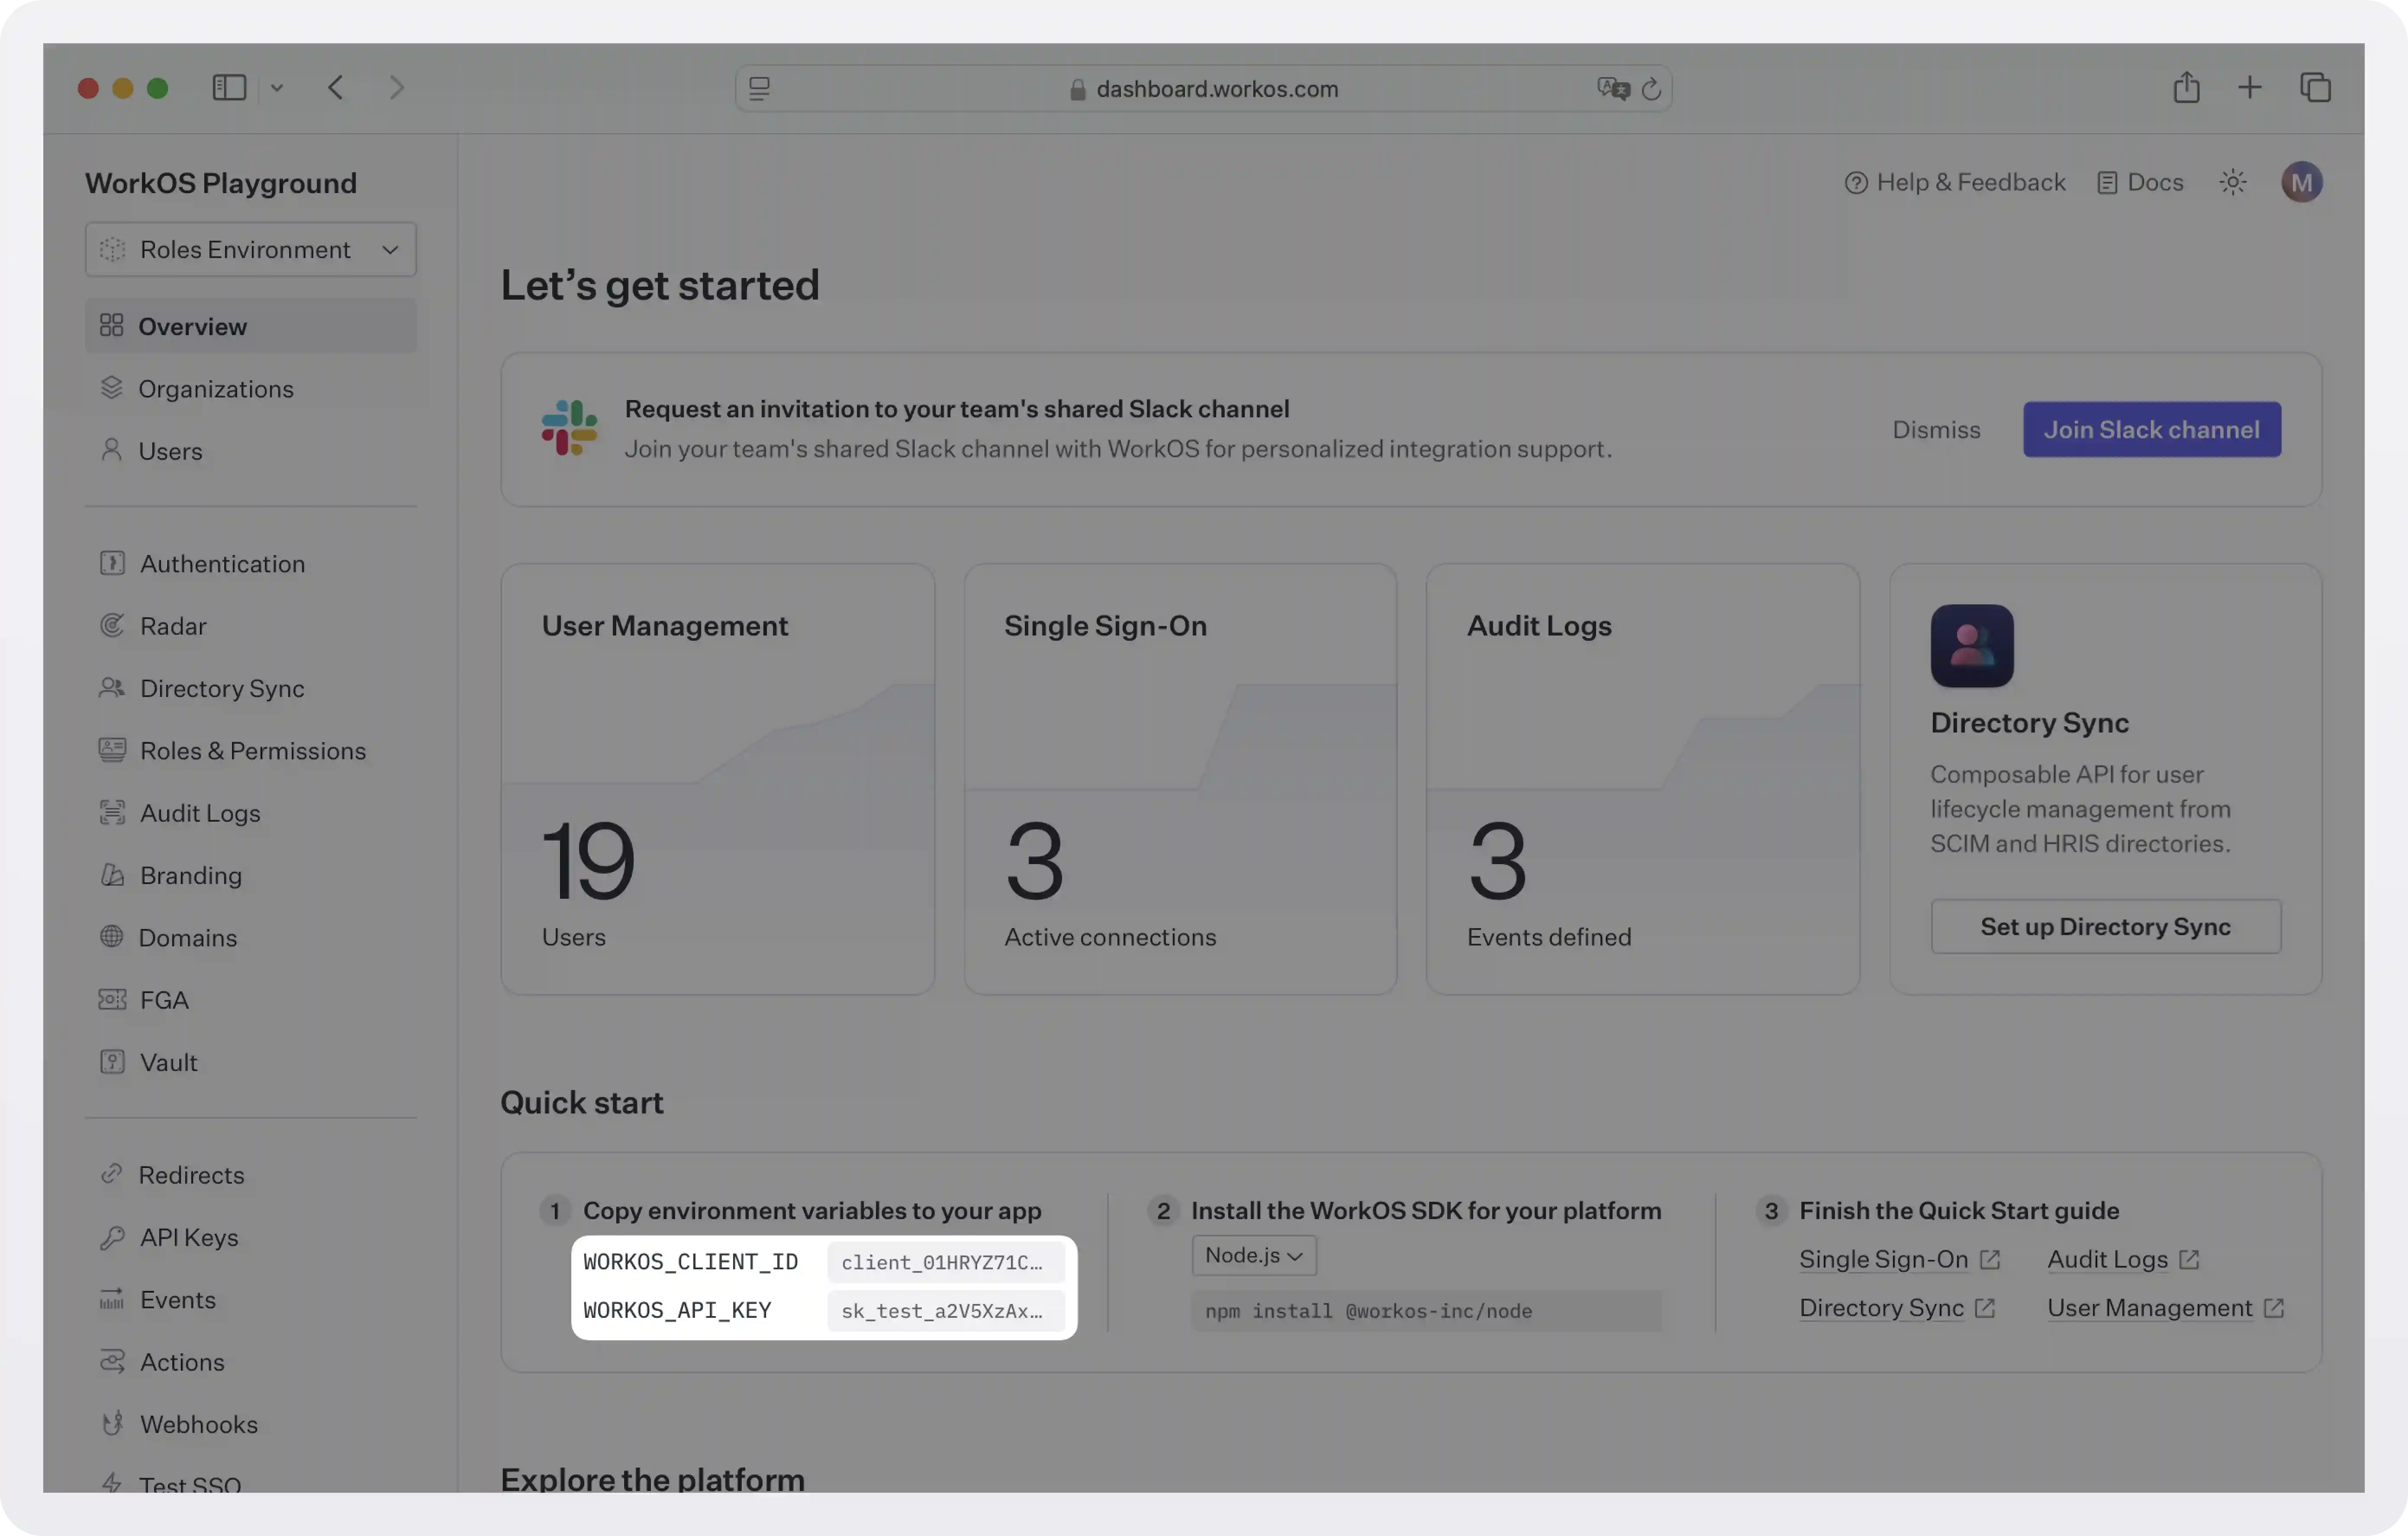Image resolution: width=2408 pixels, height=1536 pixels.
Task: Open the M user avatar menu
Action: click(2301, 182)
